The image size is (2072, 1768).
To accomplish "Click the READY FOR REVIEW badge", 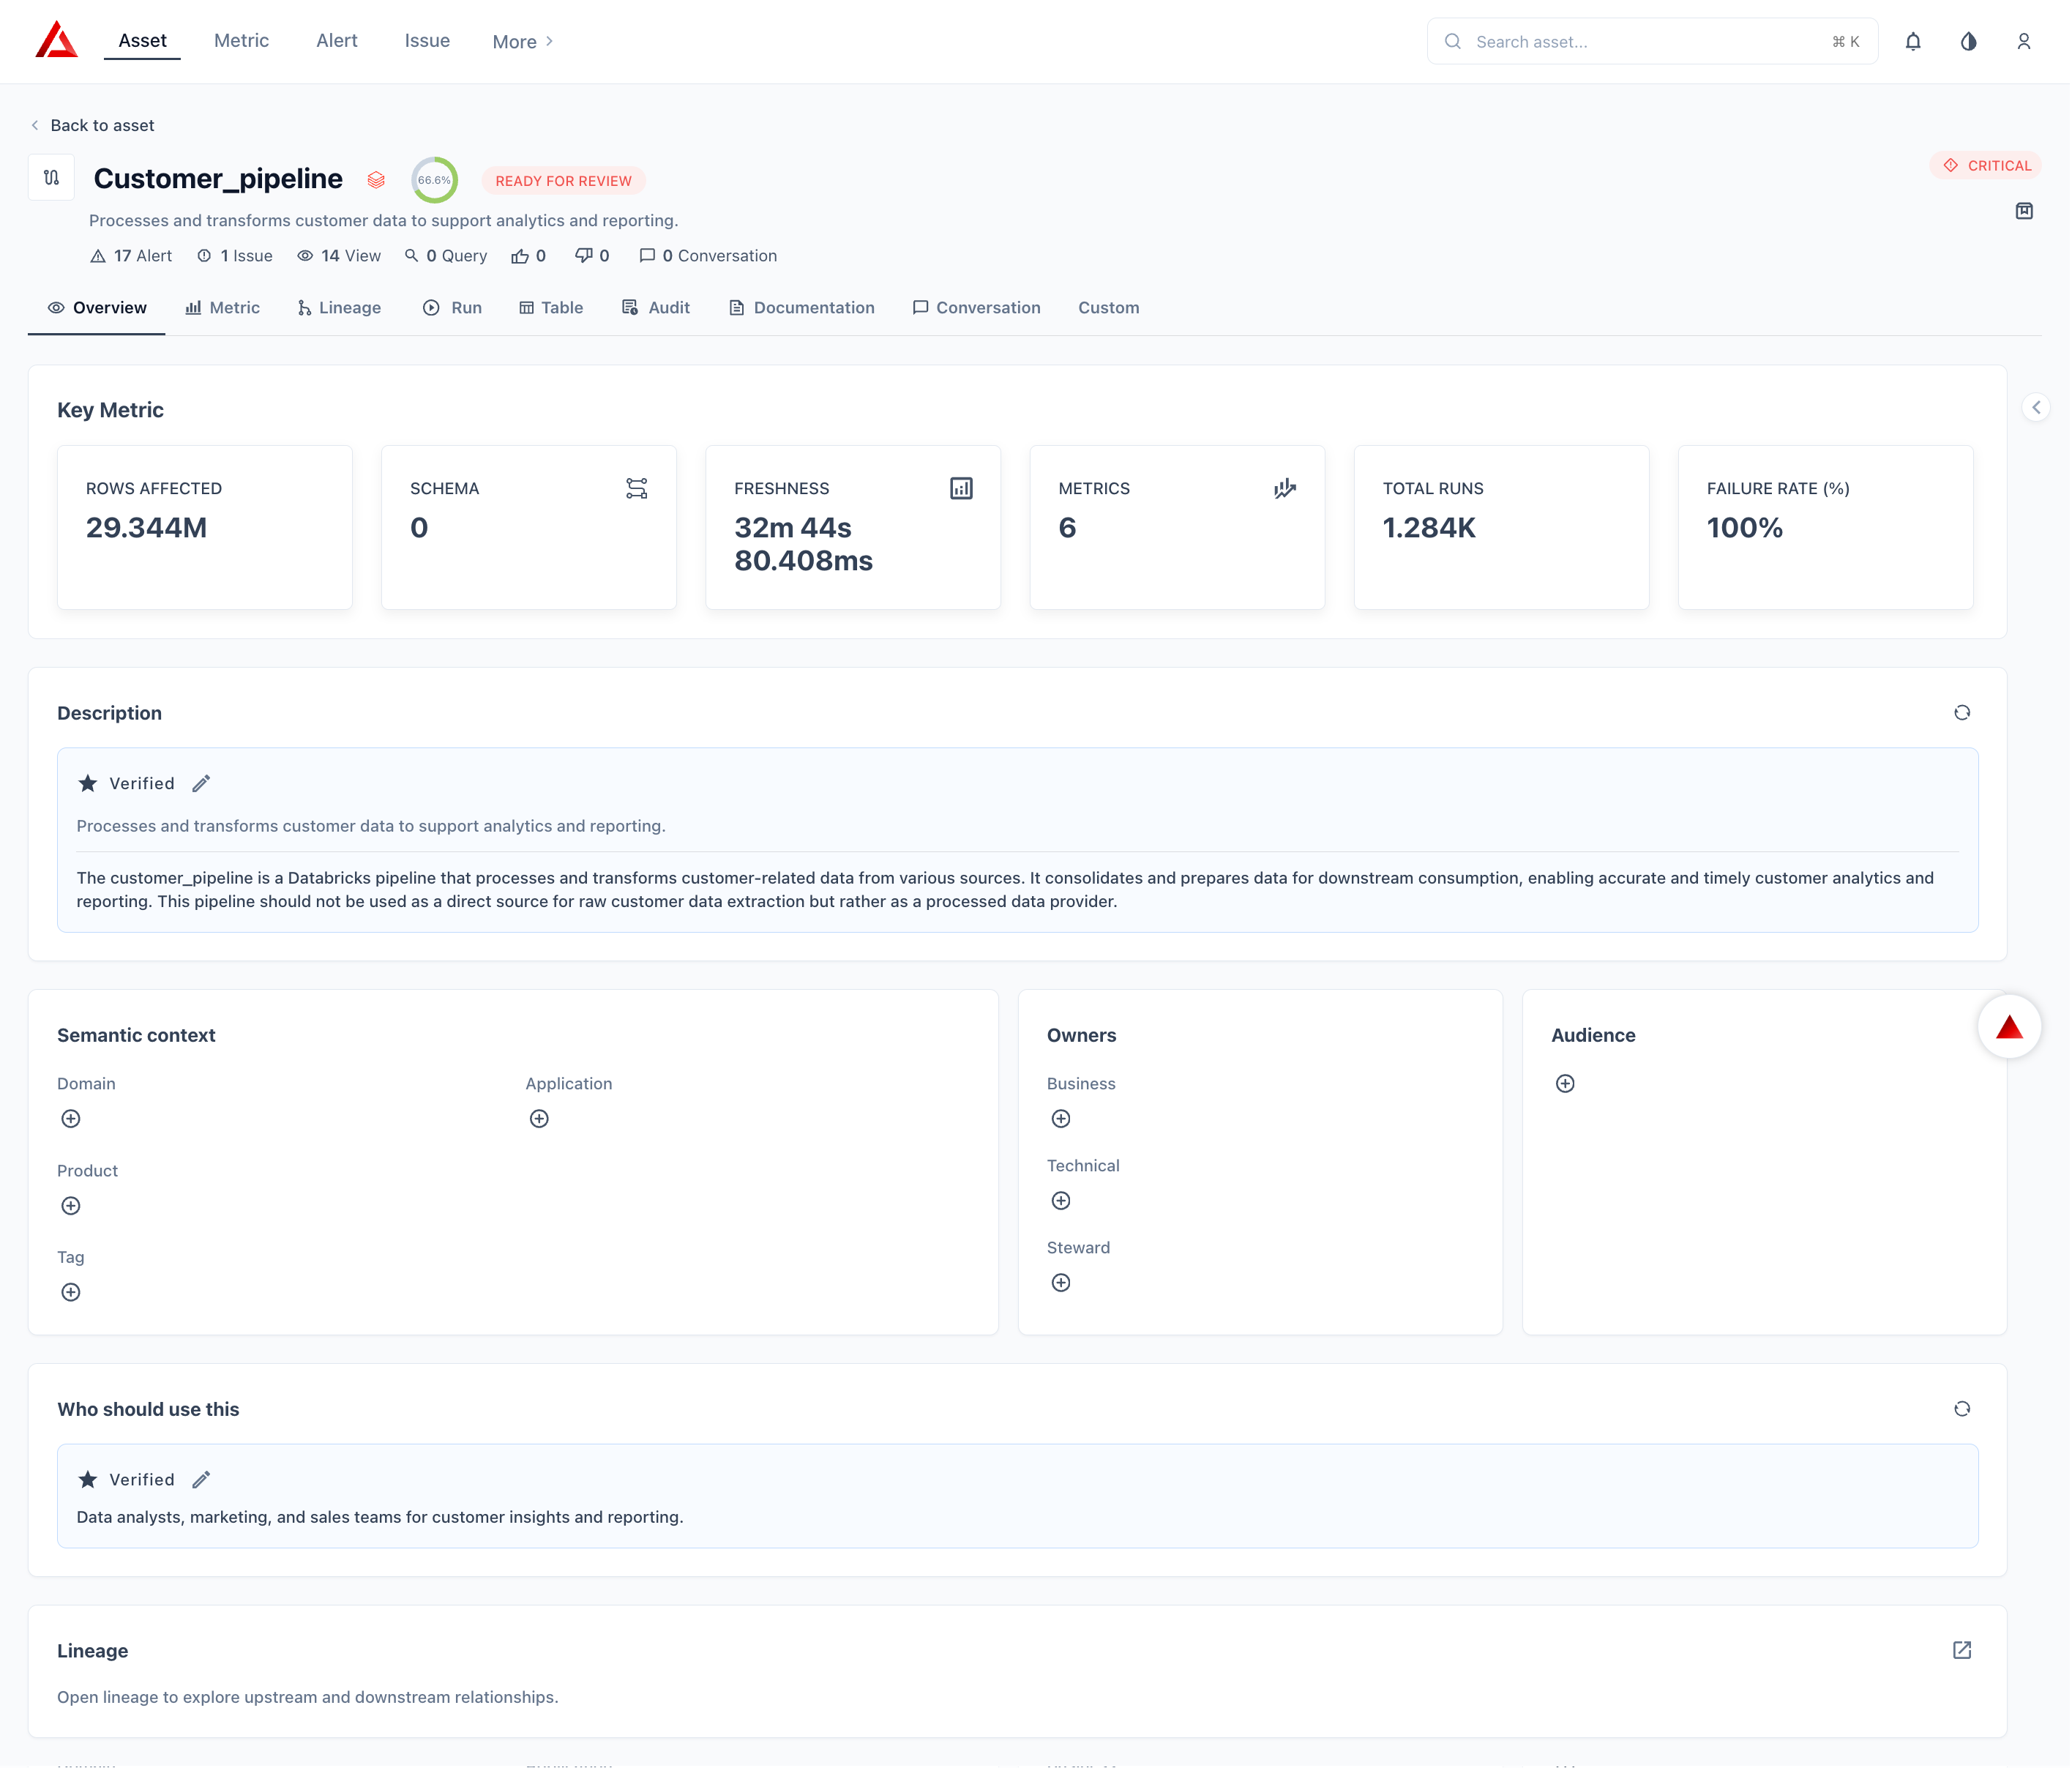I will 563,181.
